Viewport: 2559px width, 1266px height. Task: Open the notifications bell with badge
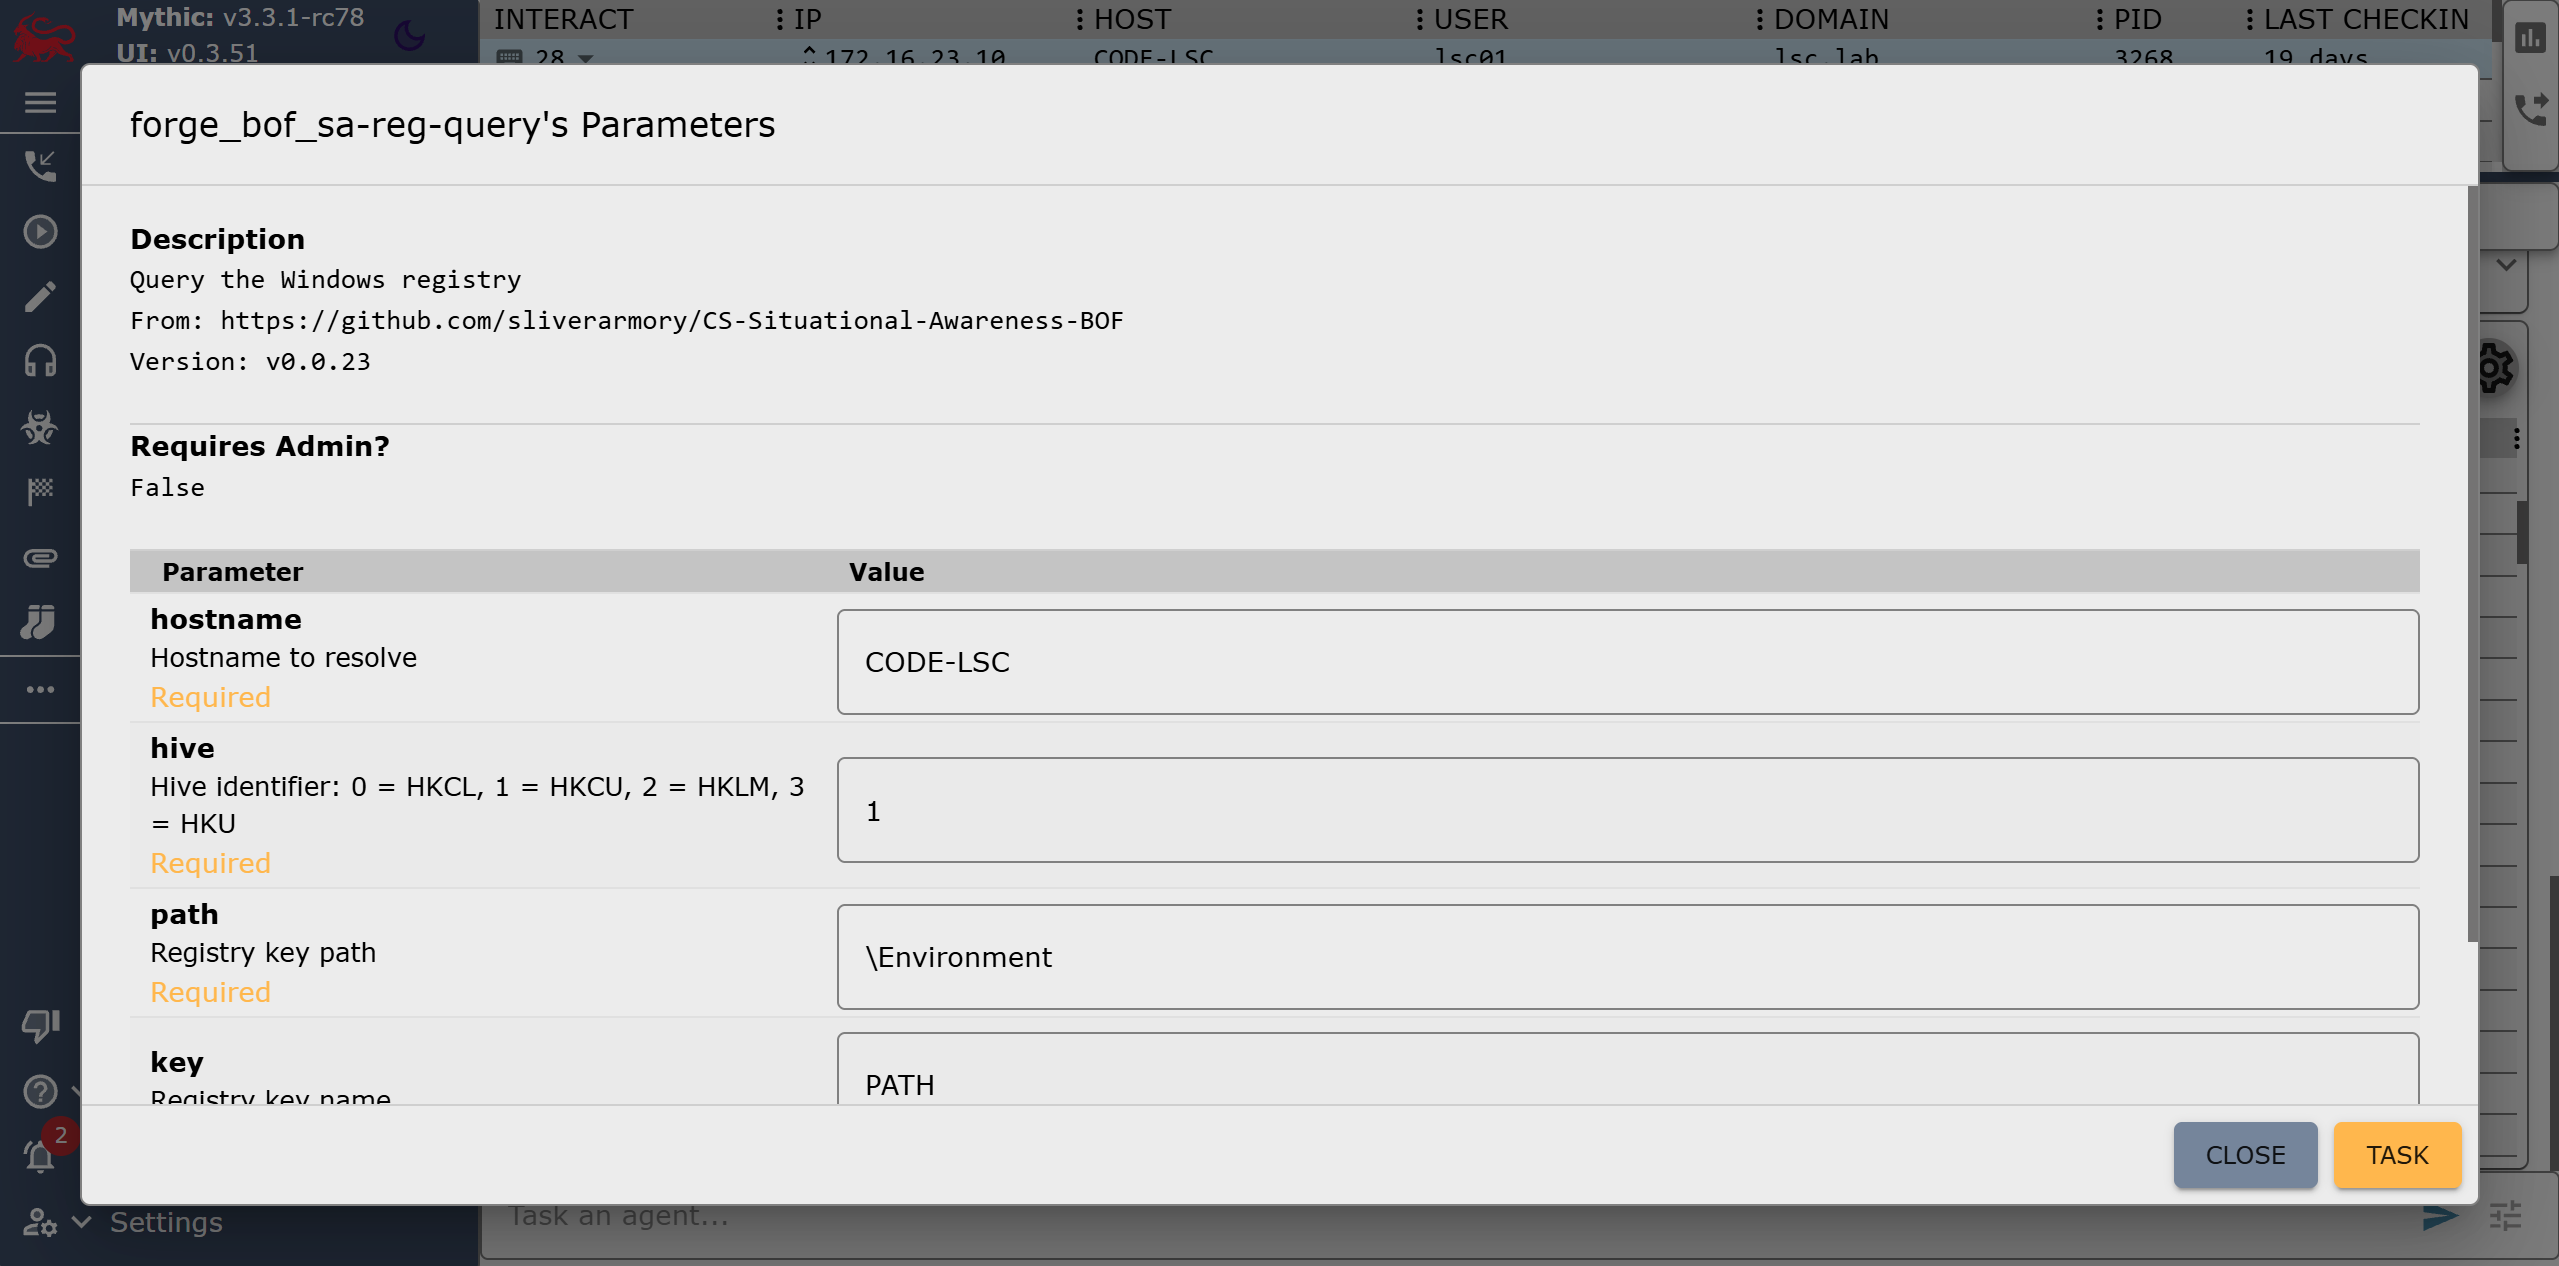pyautogui.click(x=40, y=1156)
